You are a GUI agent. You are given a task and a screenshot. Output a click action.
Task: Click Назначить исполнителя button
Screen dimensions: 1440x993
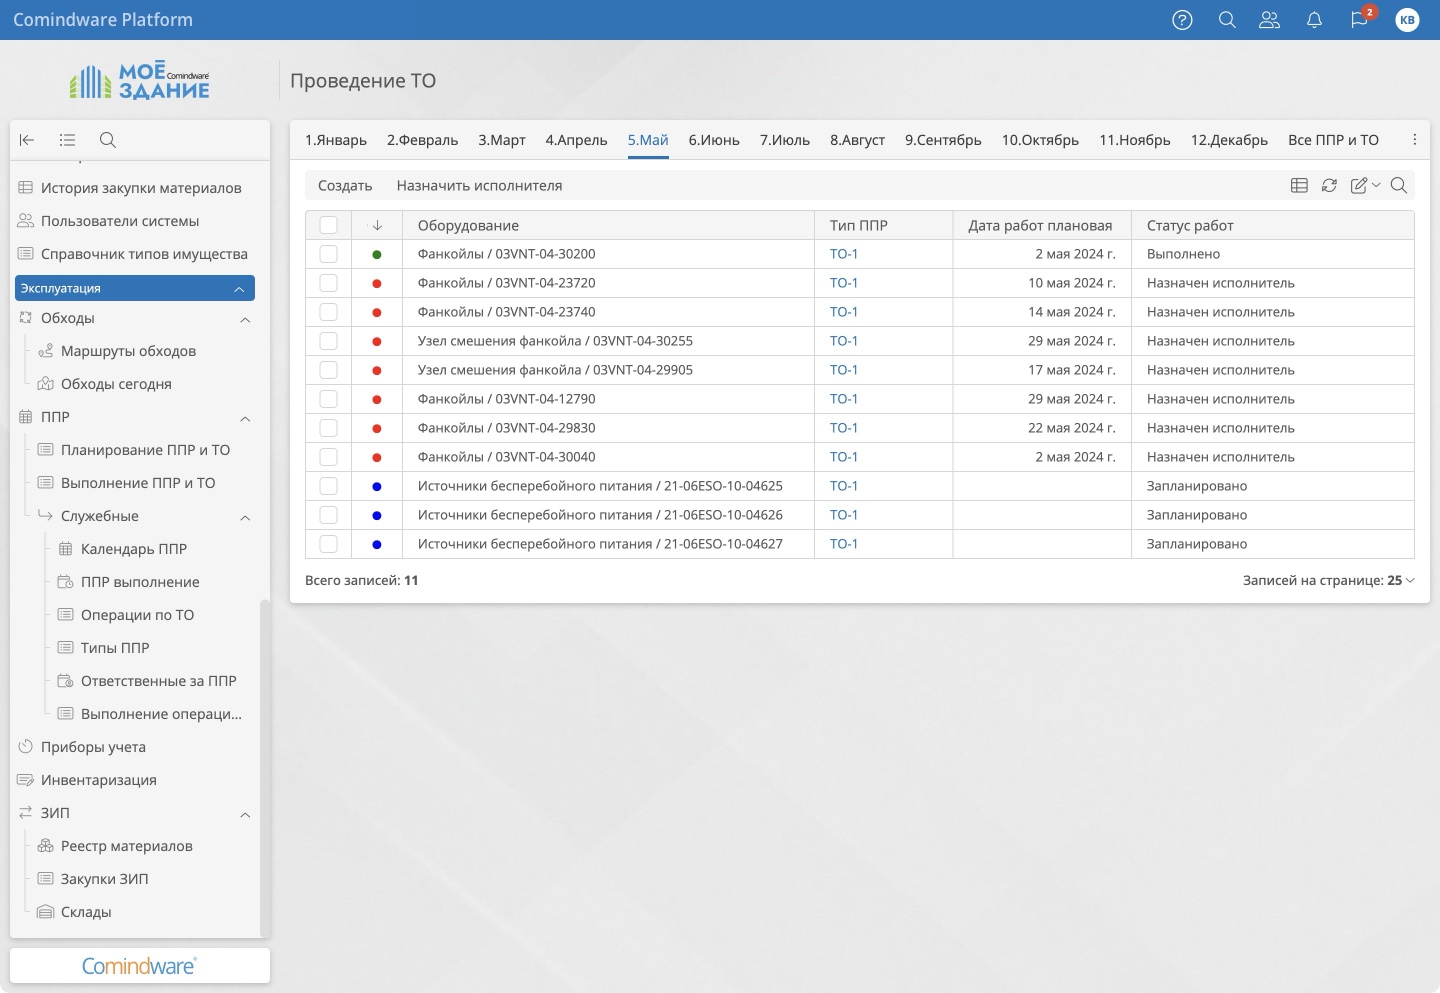click(479, 186)
